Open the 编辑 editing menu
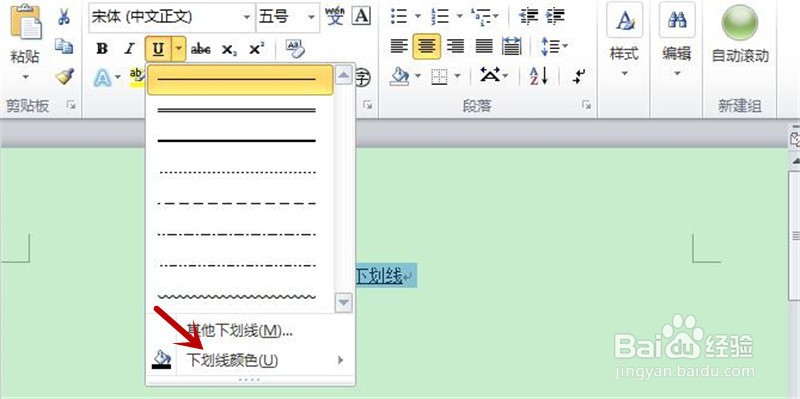Image resolution: width=800 pixels, height=399 pixels. coord(677,41)
